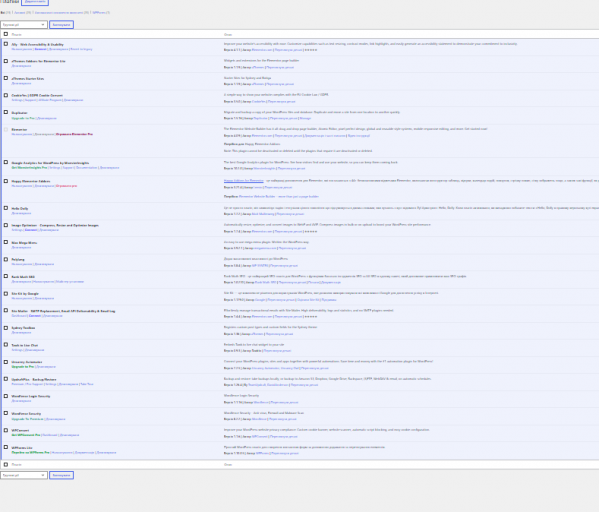Tick the CookieYes GDPR Cookie Consent checkbox
Viewport: 599px width, 512px height.
click(6, 95)
